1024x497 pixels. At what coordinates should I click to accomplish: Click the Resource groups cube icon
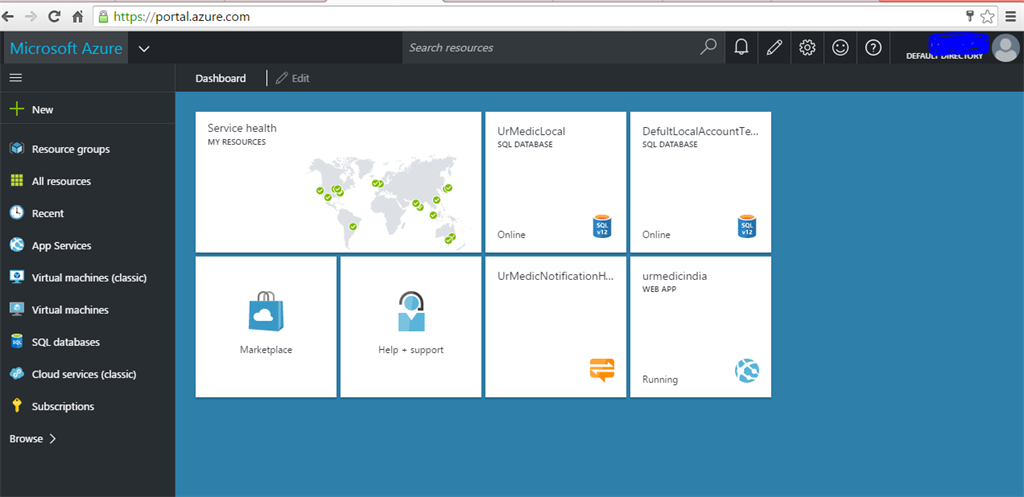(x=18, y=149)
